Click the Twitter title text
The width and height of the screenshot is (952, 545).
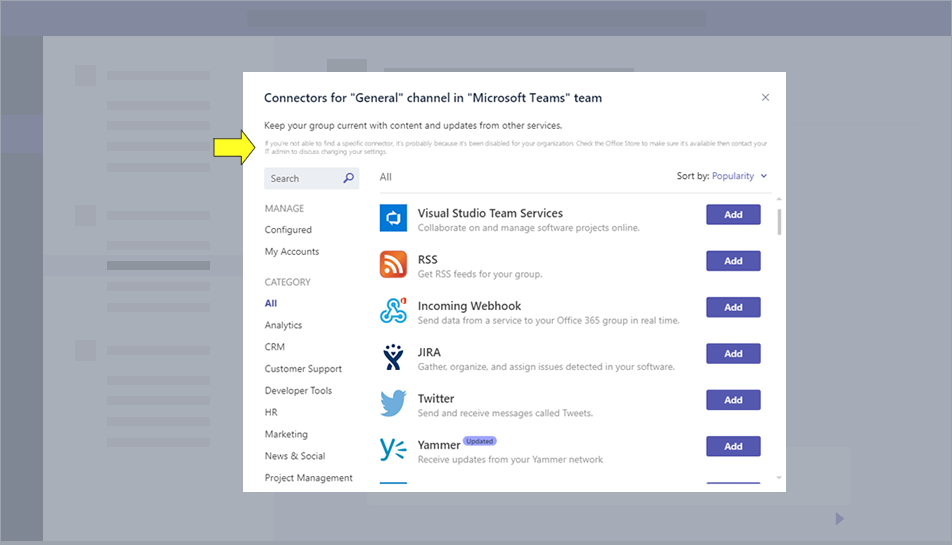[x=436, y=399]
